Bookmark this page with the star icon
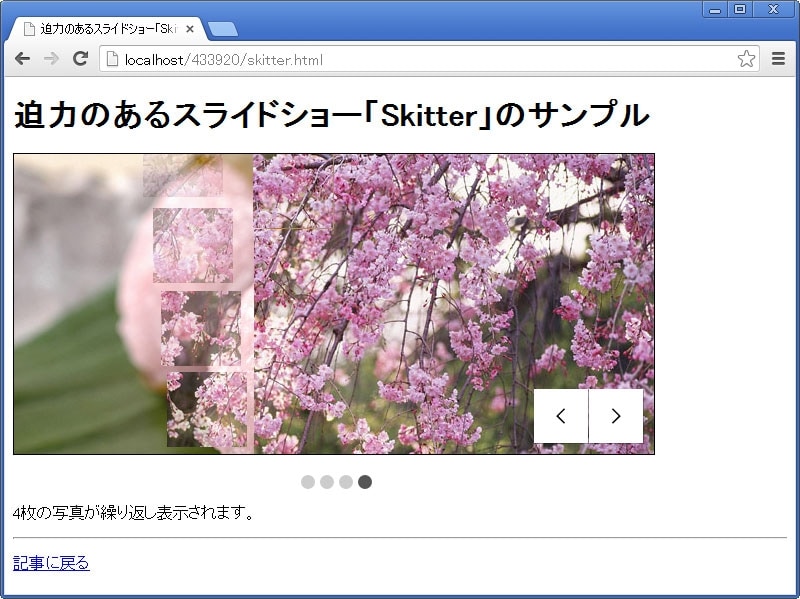This screenshot has width=800, height=599. pyautogui.click(x=746, y=59)
